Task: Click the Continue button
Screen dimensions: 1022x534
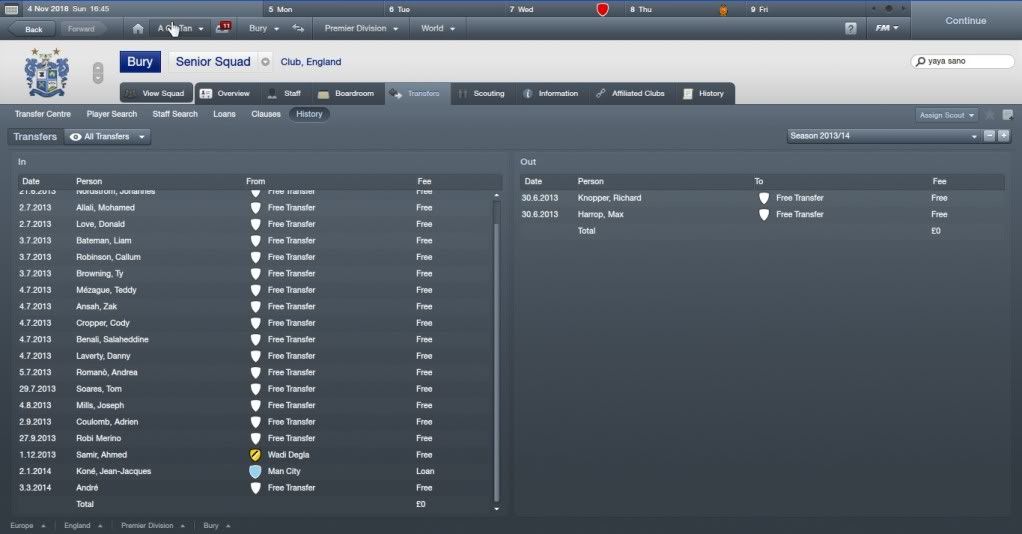Action: (x=966, y=21)
